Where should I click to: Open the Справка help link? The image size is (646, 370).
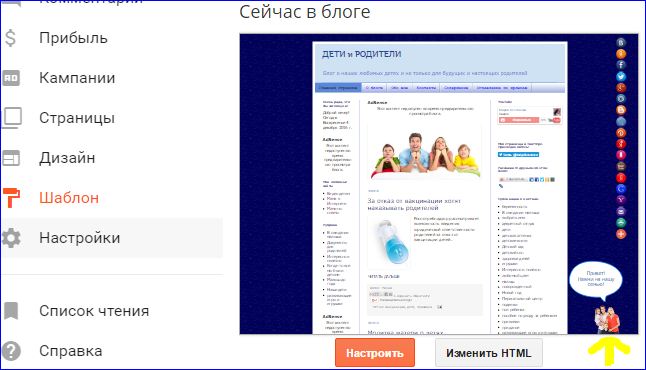tap(70, 351)
